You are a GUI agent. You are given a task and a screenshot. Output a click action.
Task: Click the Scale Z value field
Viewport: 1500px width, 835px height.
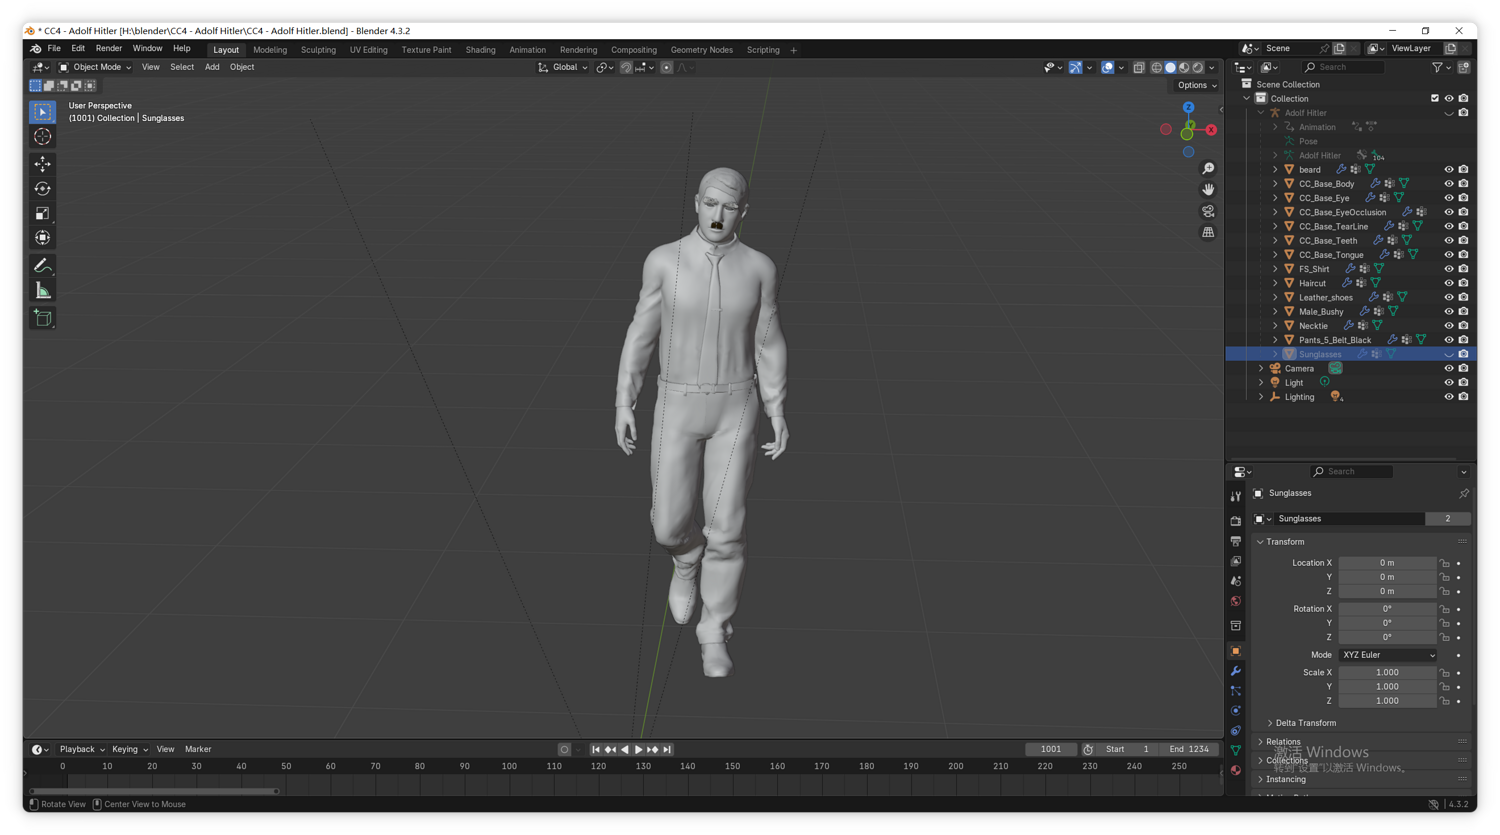coord(1387,702)
